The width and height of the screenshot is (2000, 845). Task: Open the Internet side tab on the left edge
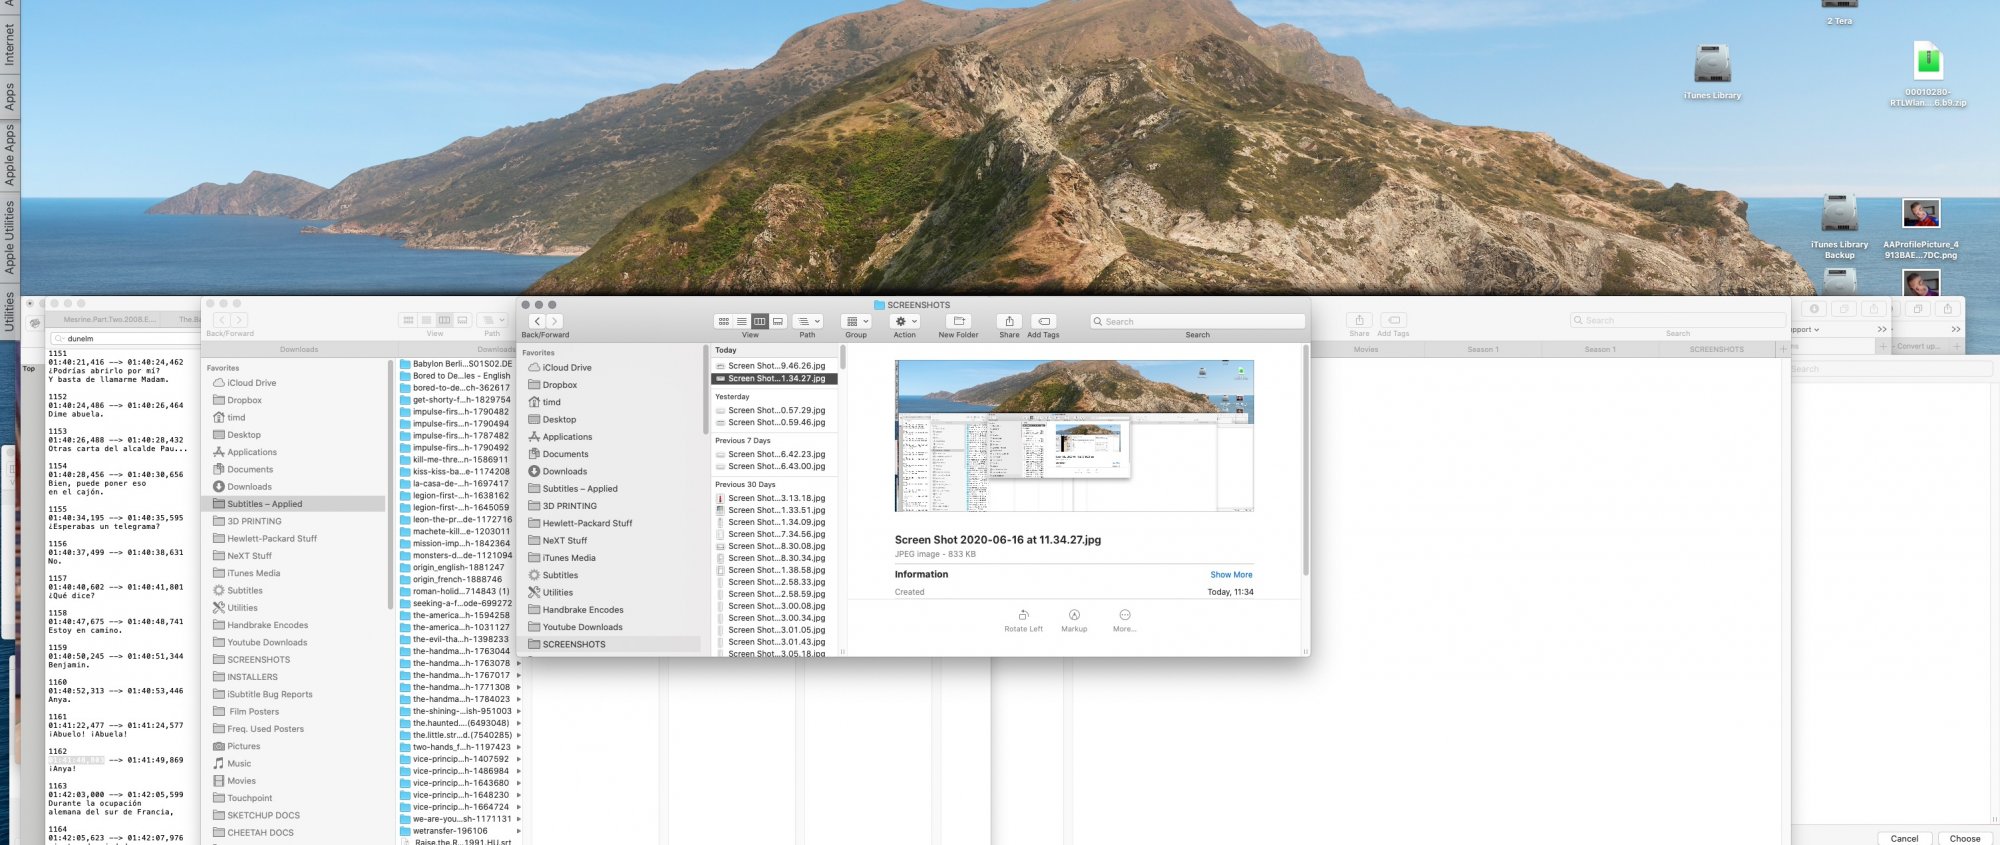tap(10, 45)
